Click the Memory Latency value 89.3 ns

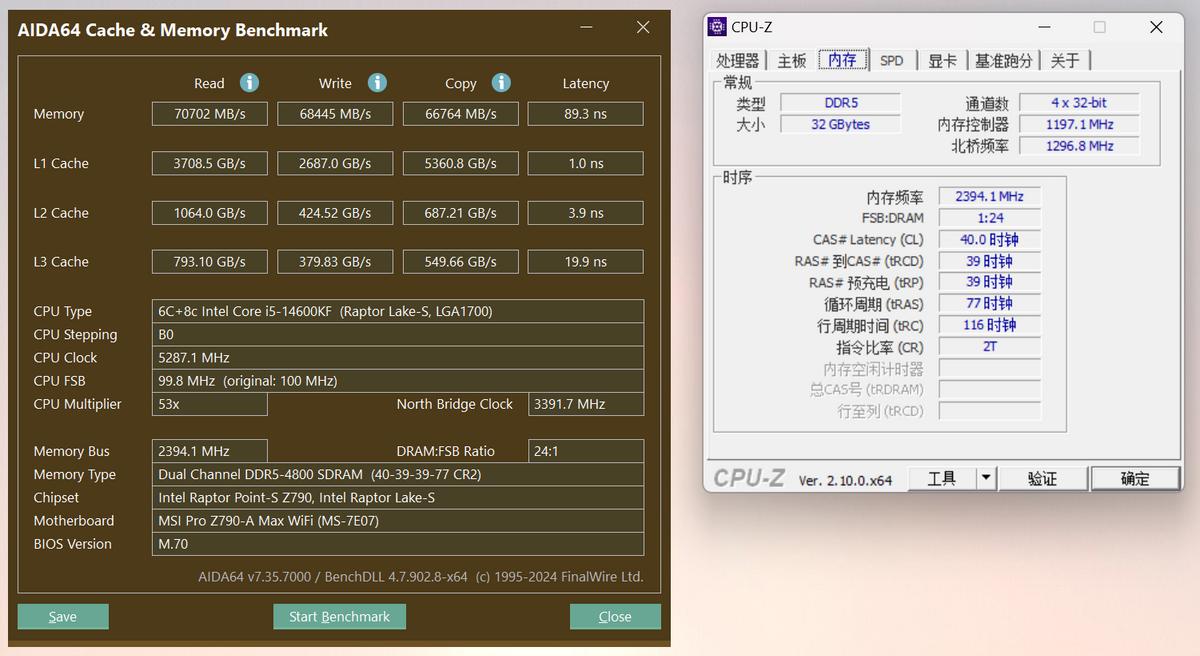pos(586,114)
